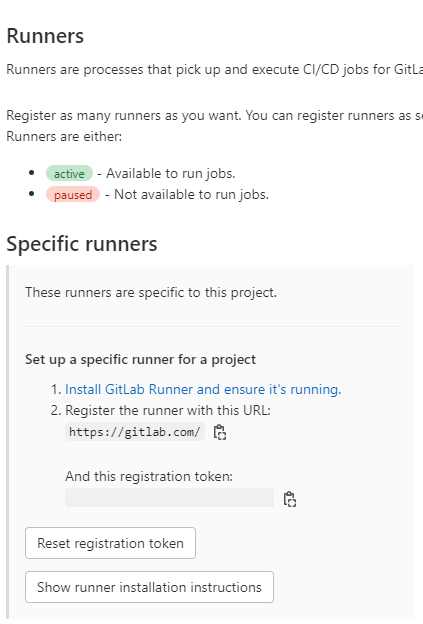Click 'Set up a specific runner for a project'
The image size is (423, 624).
point(140,359)
